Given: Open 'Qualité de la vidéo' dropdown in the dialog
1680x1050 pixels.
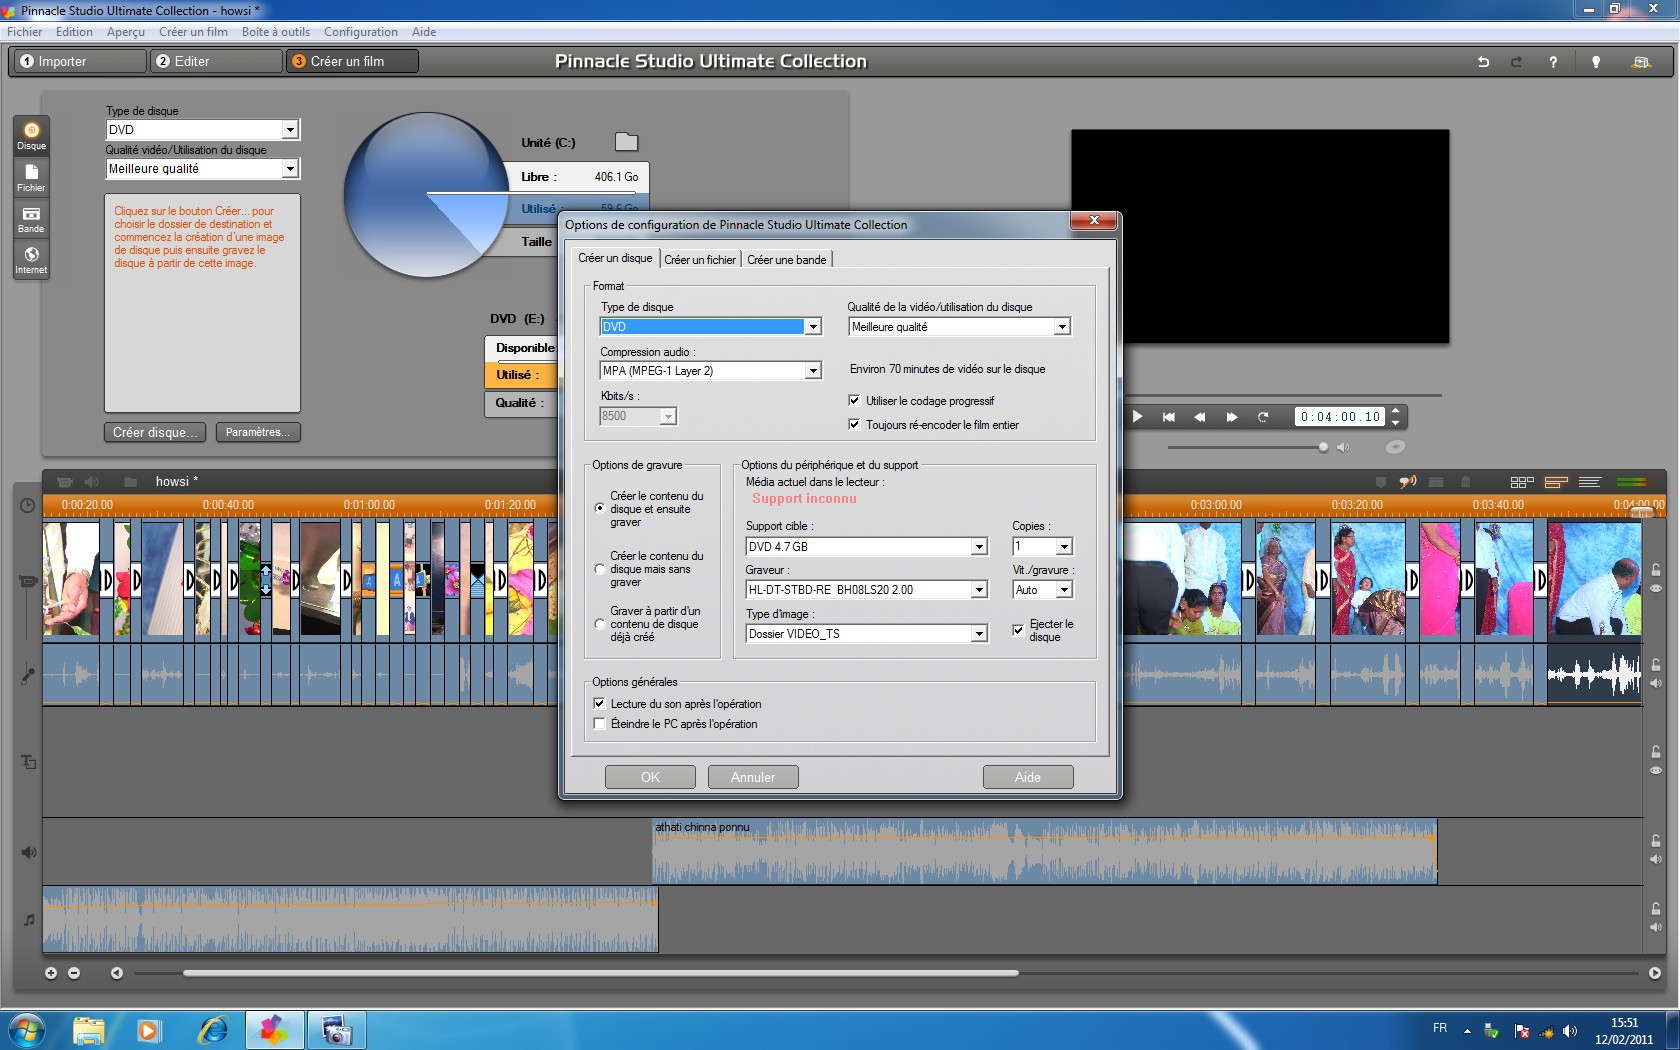Looking at the screenshot, I should (x=1062, y=327).
